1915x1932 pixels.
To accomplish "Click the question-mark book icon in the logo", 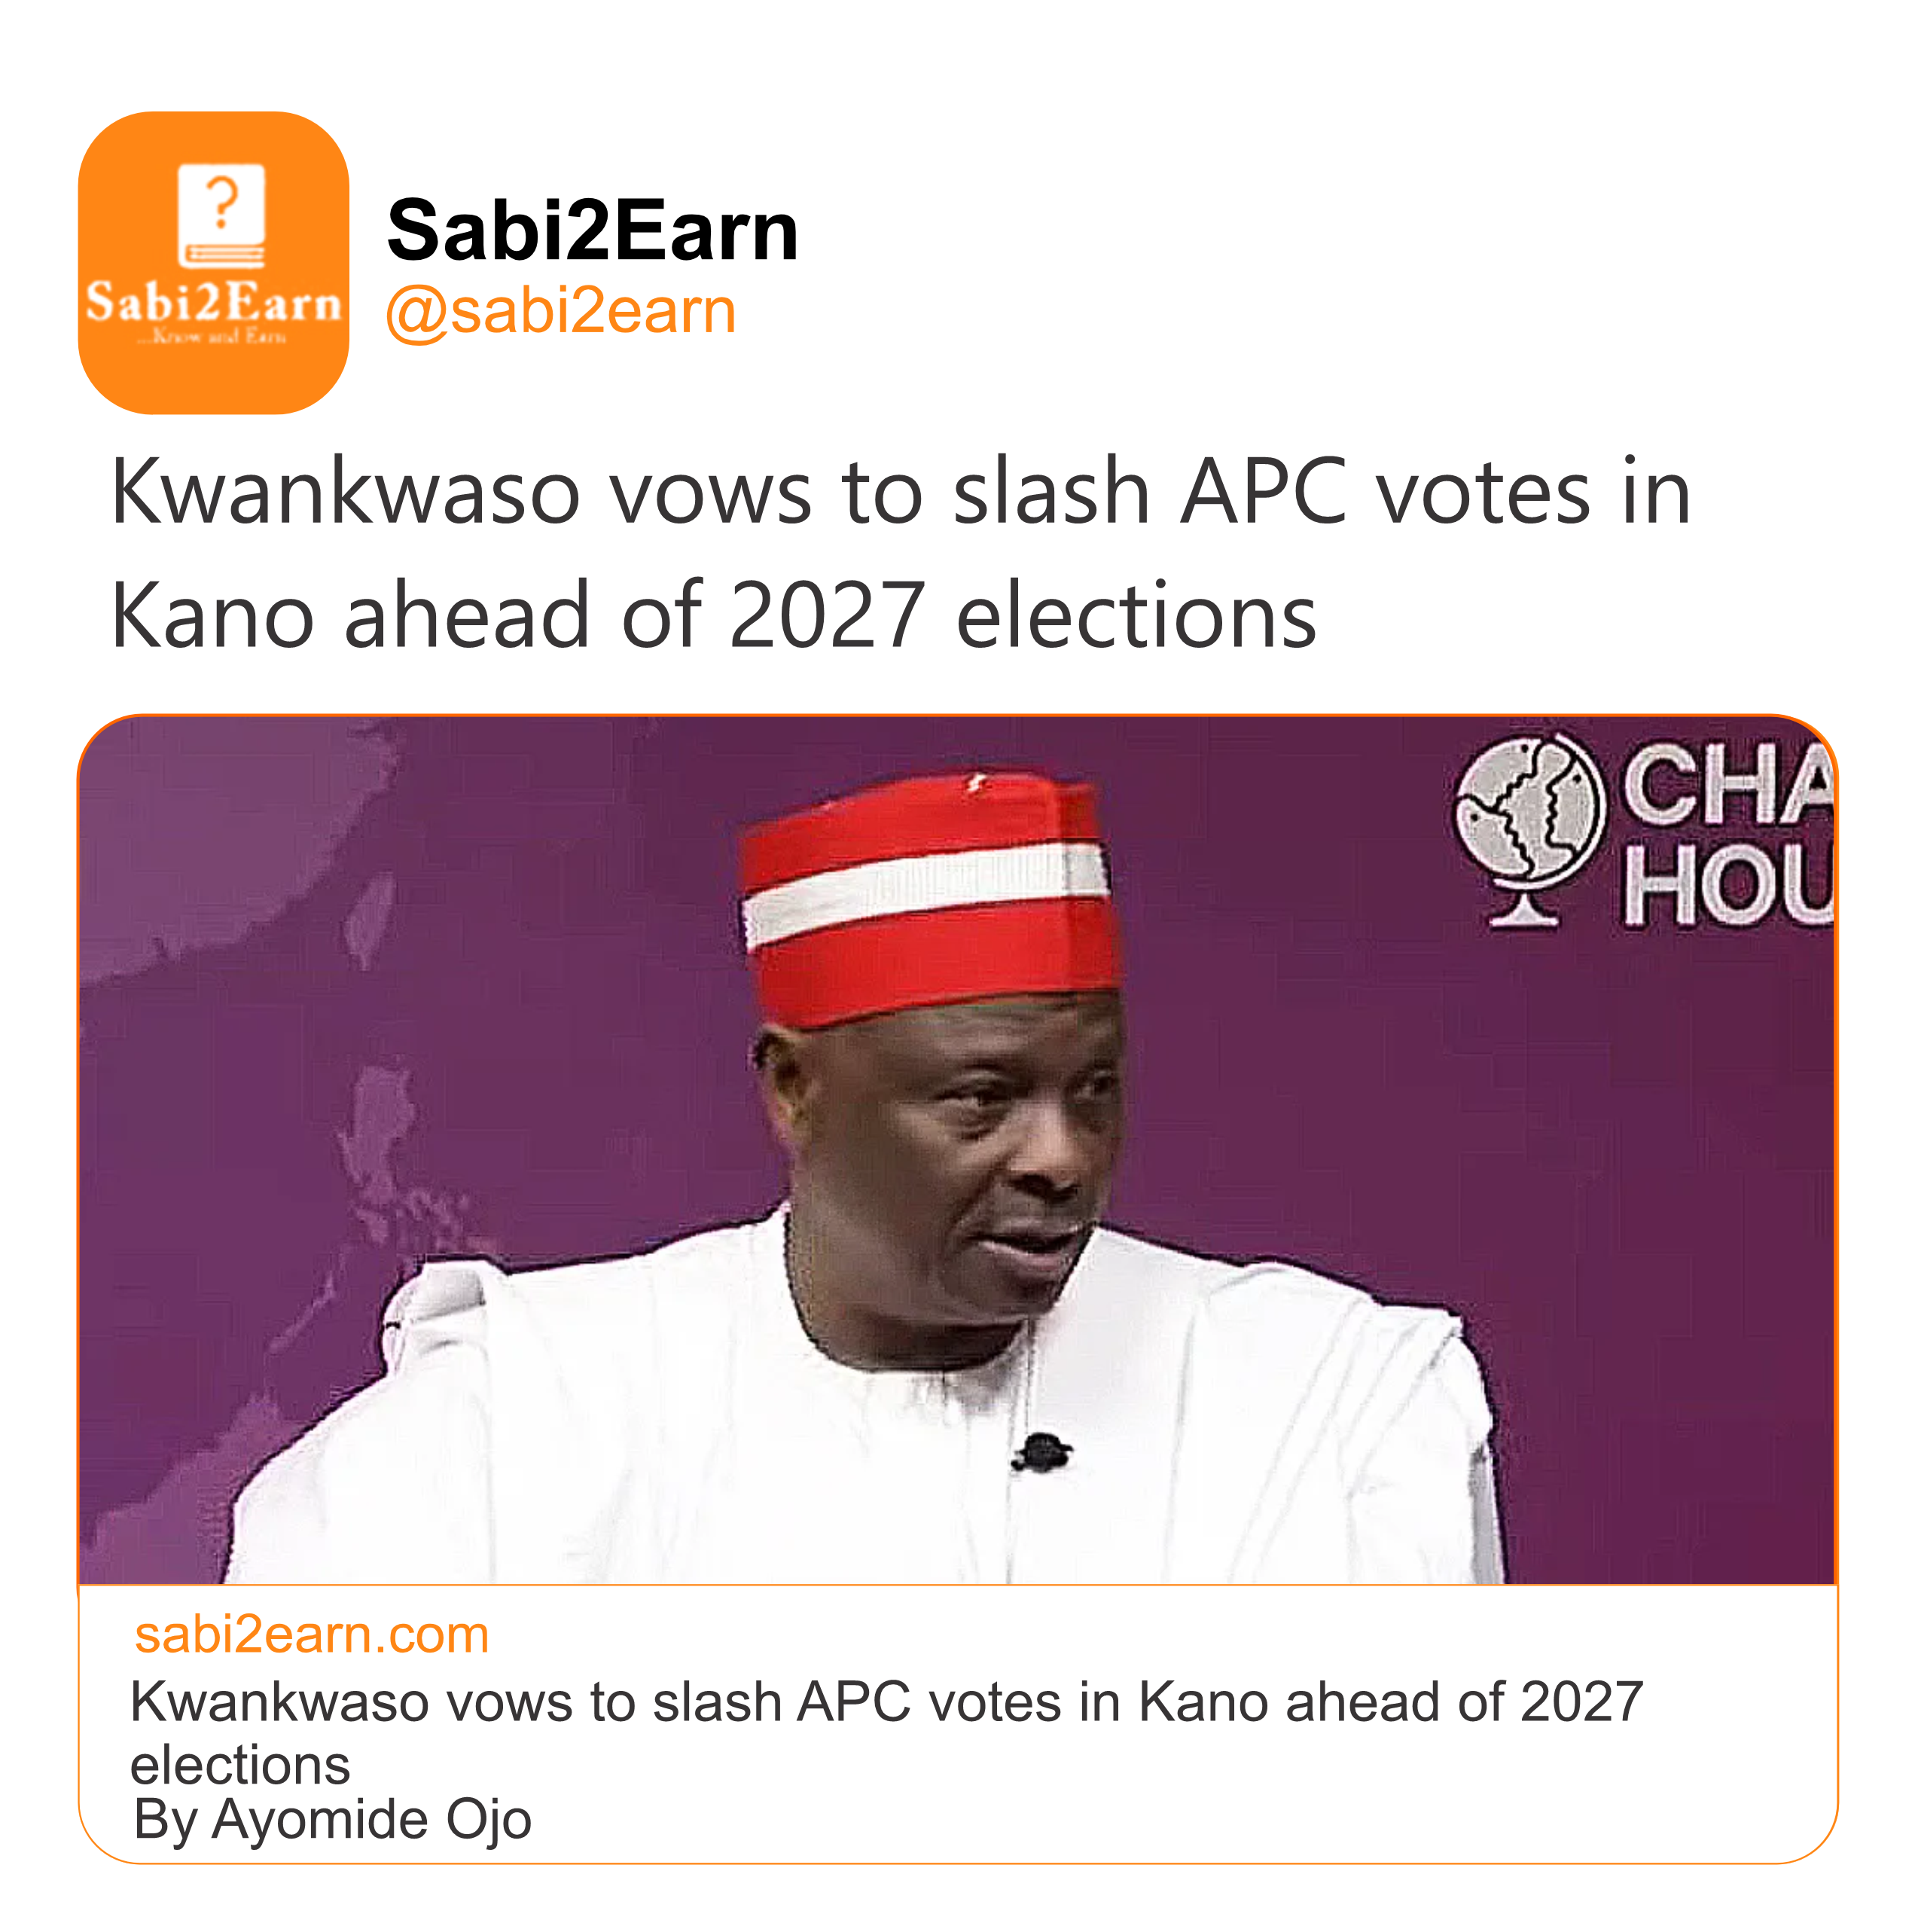I will point(221,214).
